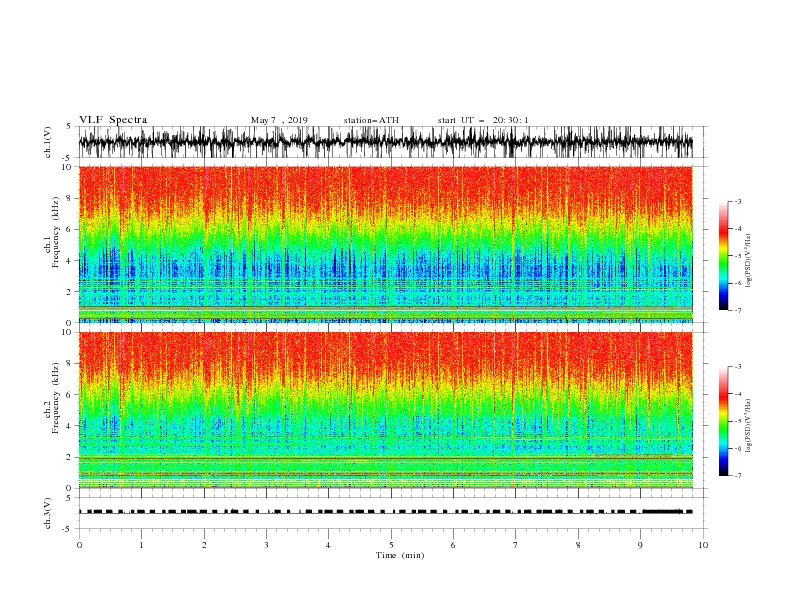Image resolution: width=792 pixels, height=612 pixels.
Task: Click the "2" tick on the time axis
Action: pyautogui.click(x=204, y=545)
